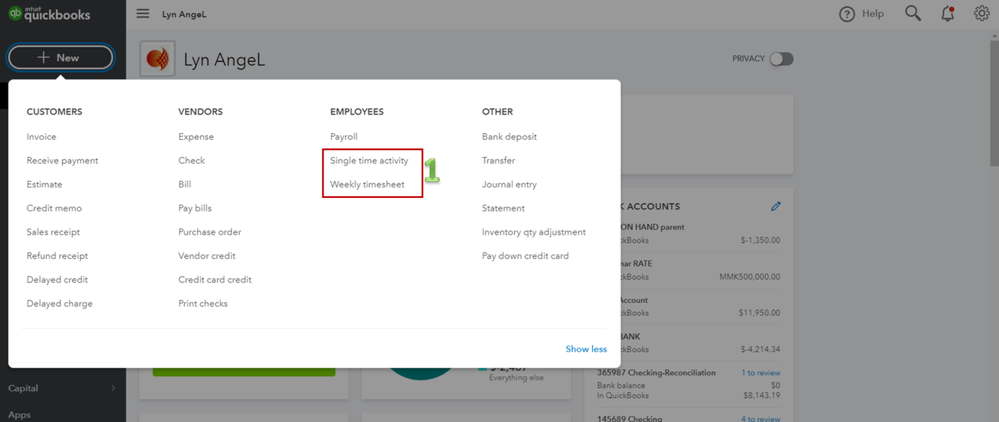Choose Delayed credit
The image size is (999, 422).
tap(57, 280)
